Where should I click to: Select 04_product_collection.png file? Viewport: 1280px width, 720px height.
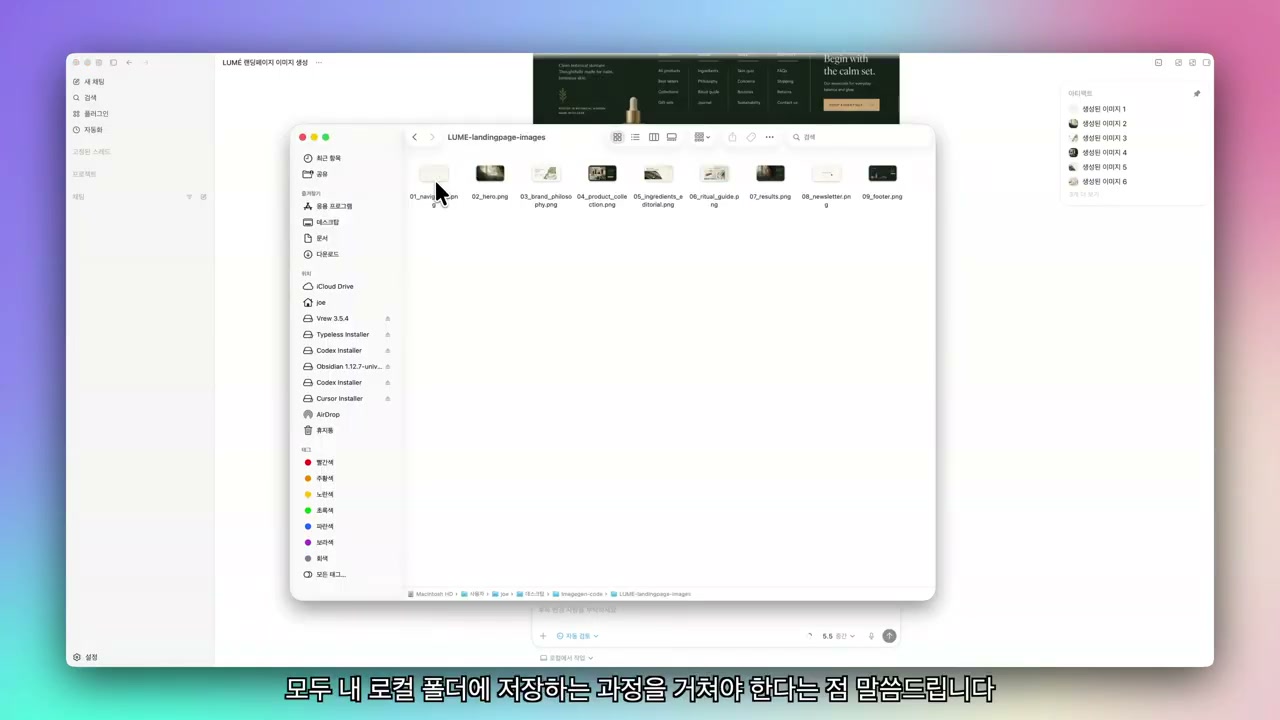602,184
